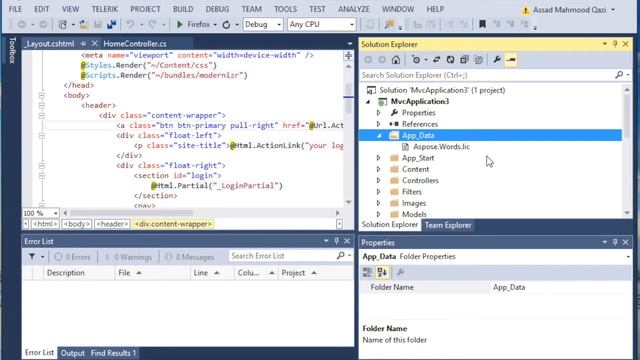Open the Toolbox side panel
This screenshot has height=360, width=640.
pyautogui.click(x=12, y=50)
